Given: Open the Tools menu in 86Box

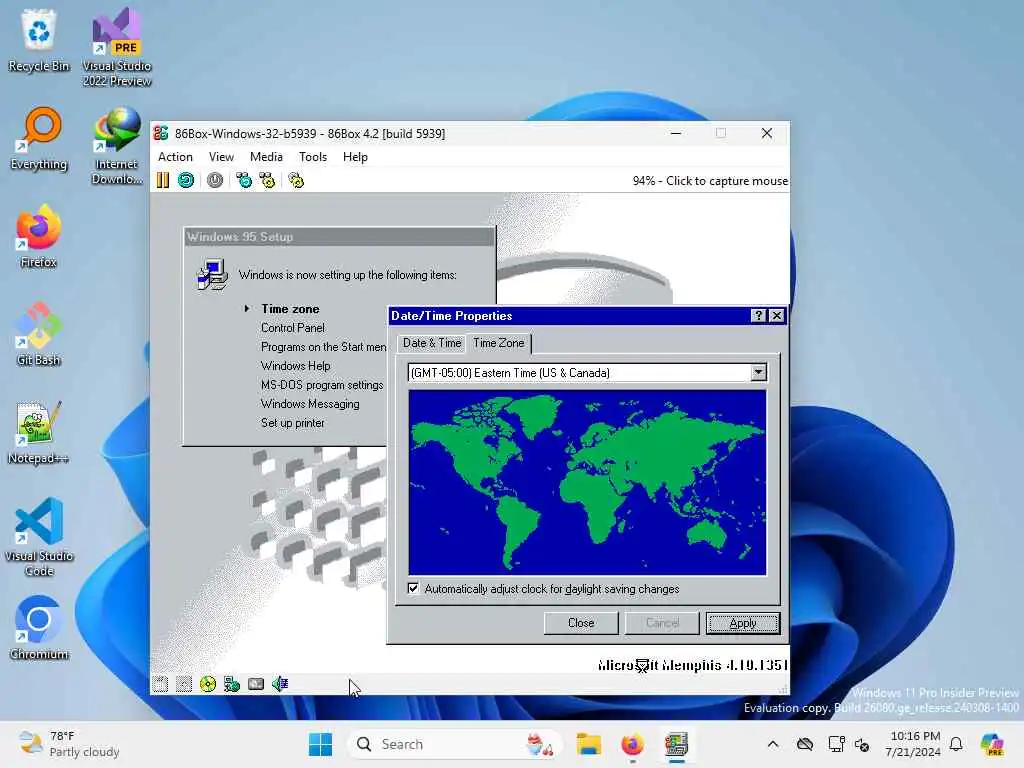Looking at the screenshot, I should point(313,157).
